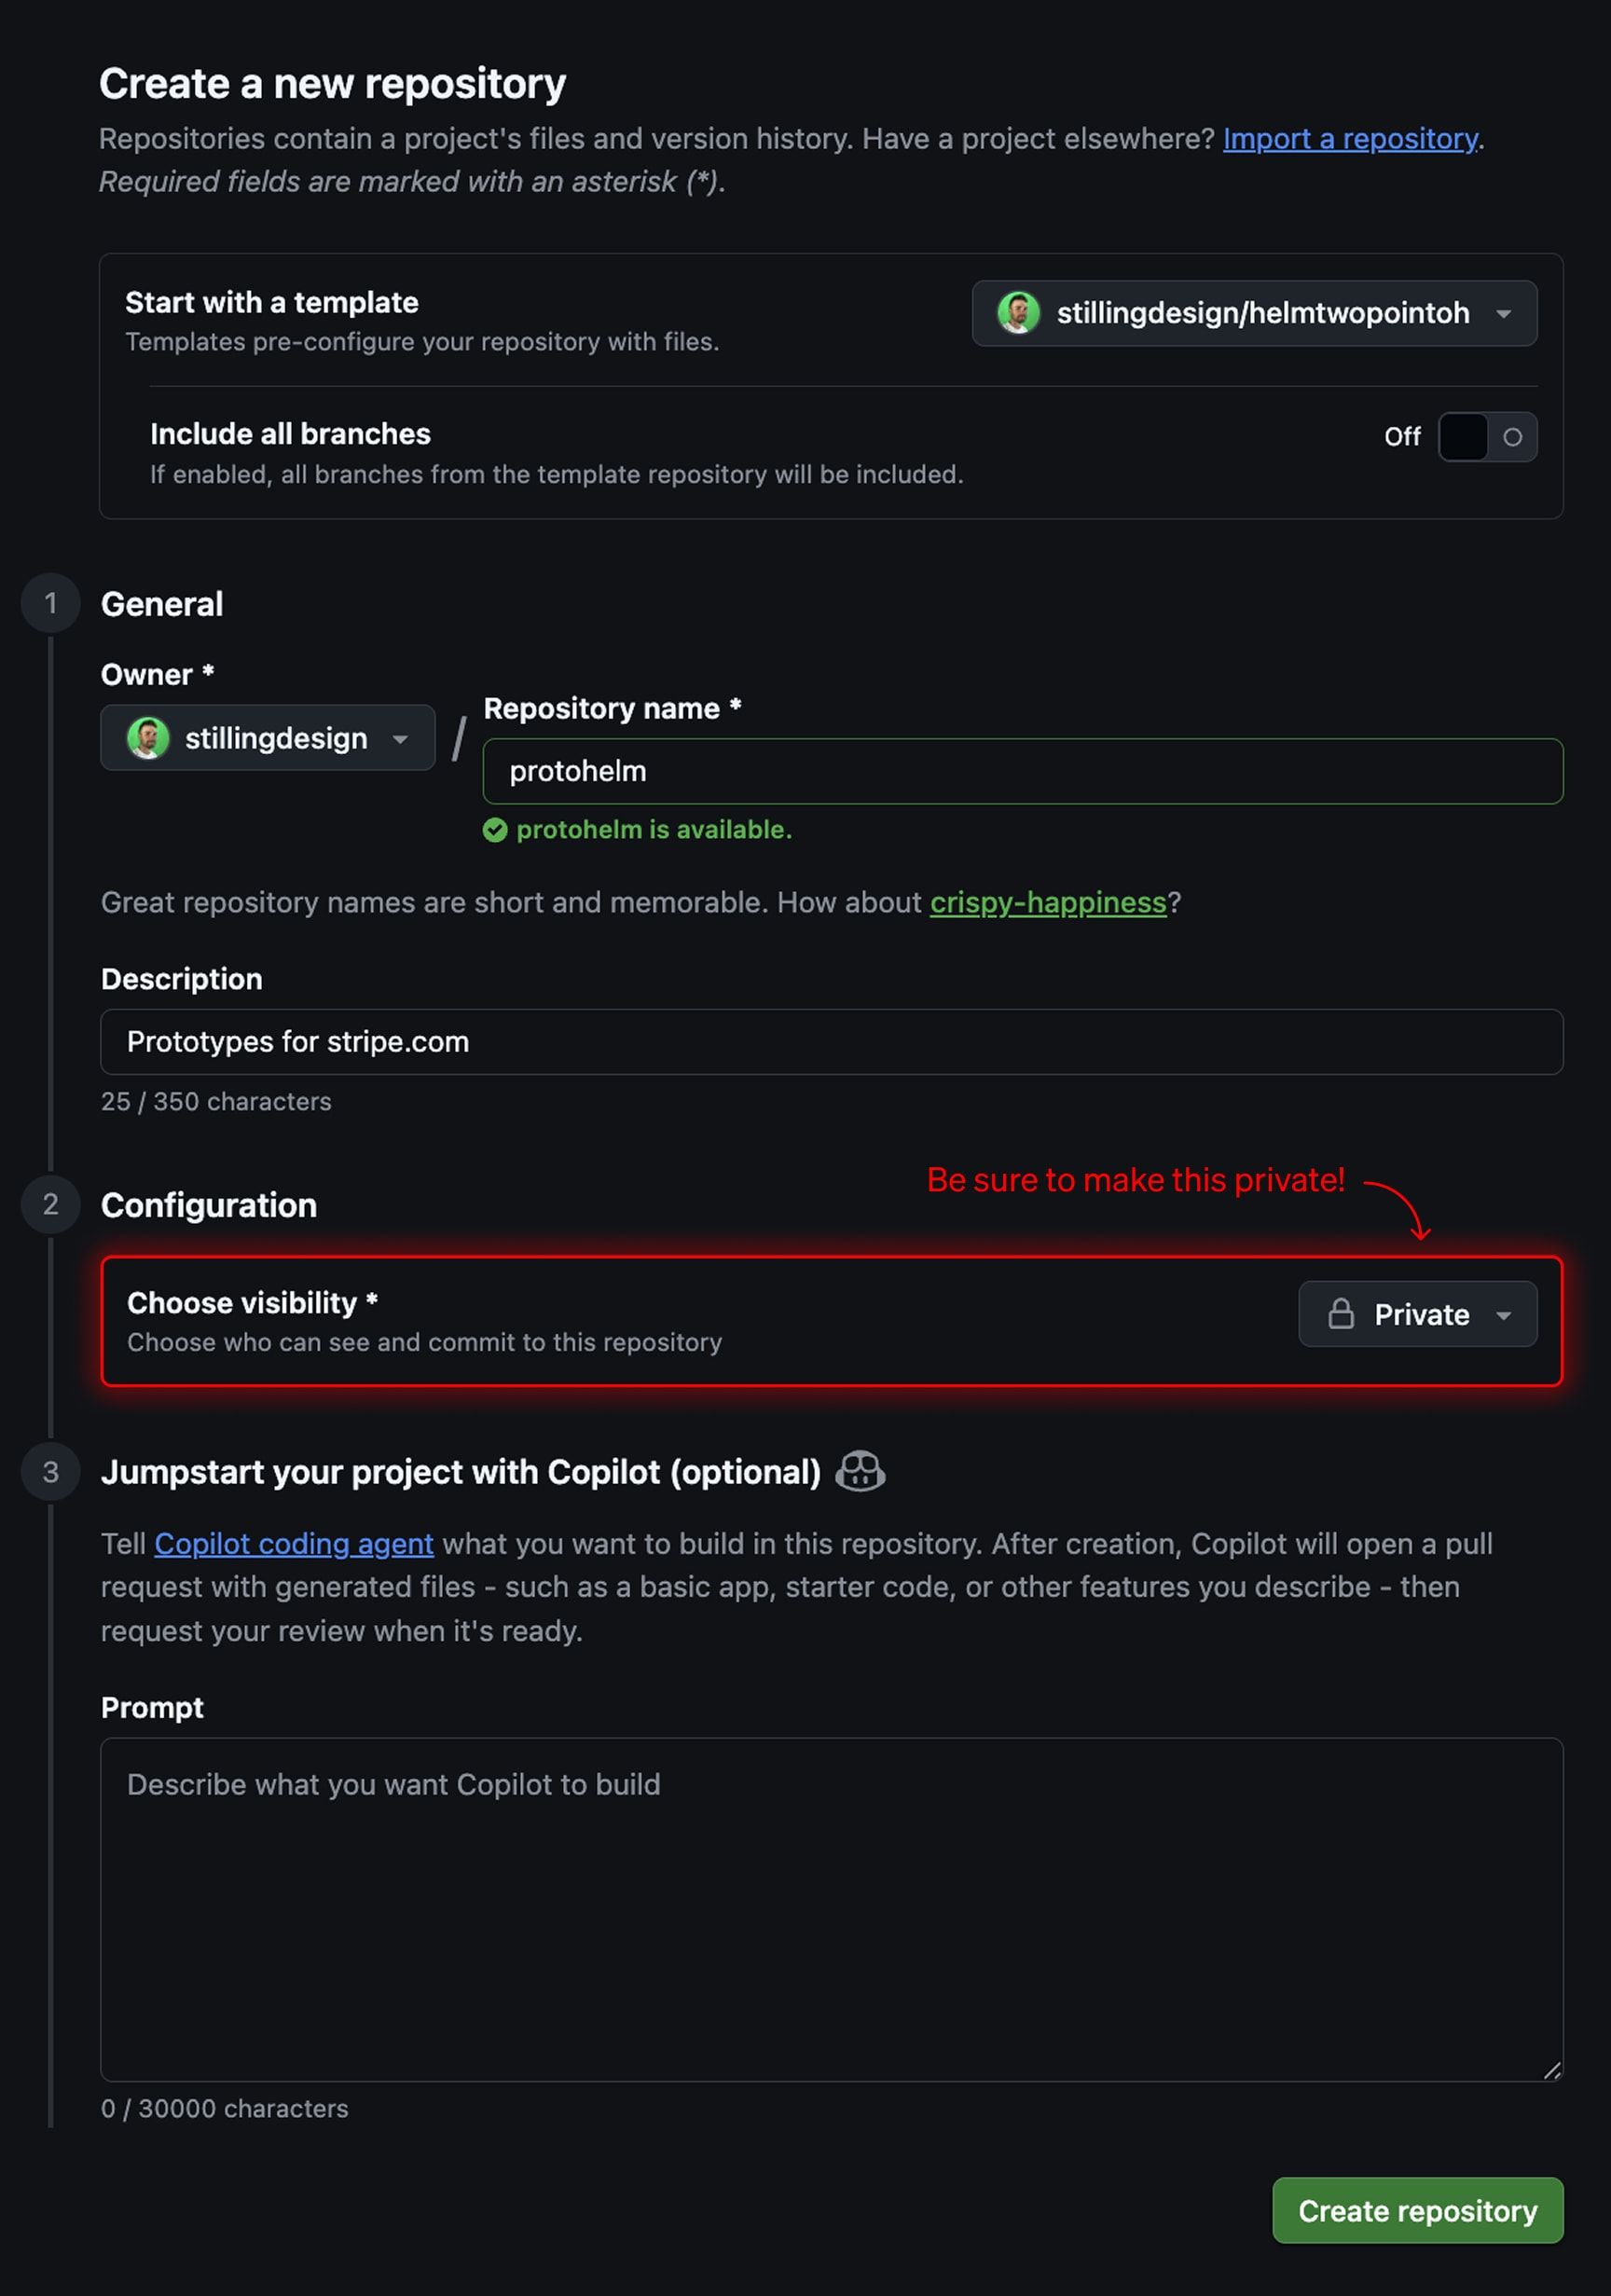1611x2296 pixels.
Task: Open the template repository dropdown
Action: click(x=1254, y=313)
